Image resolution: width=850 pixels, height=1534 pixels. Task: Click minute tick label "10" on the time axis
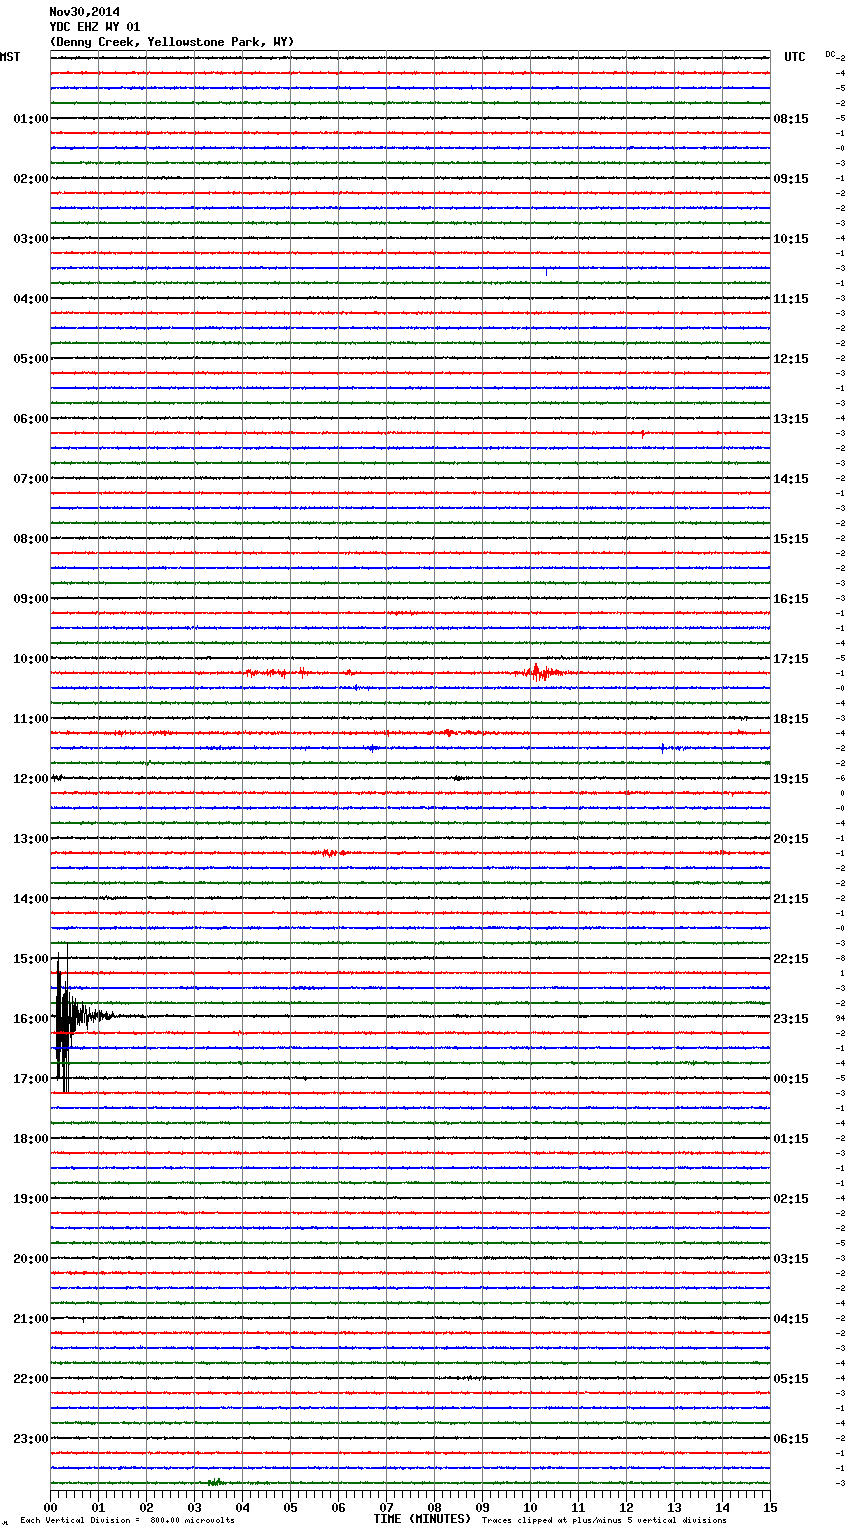click(530, 1507)
